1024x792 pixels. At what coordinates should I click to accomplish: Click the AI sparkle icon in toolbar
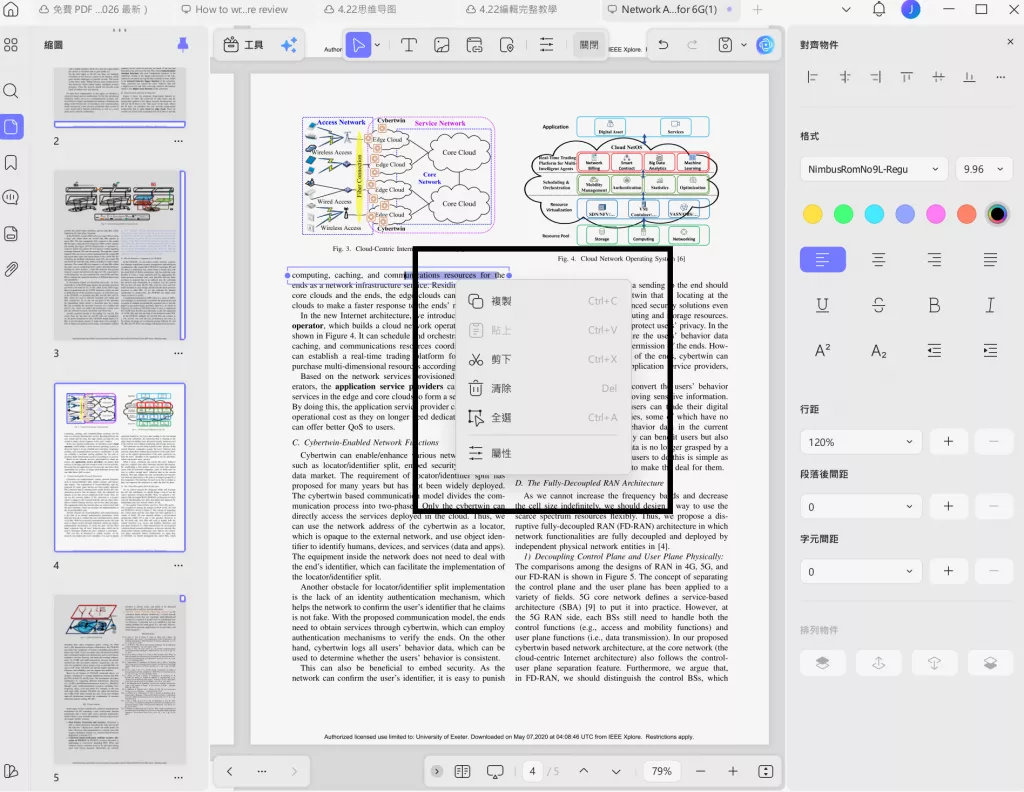(x=288, y=45)
